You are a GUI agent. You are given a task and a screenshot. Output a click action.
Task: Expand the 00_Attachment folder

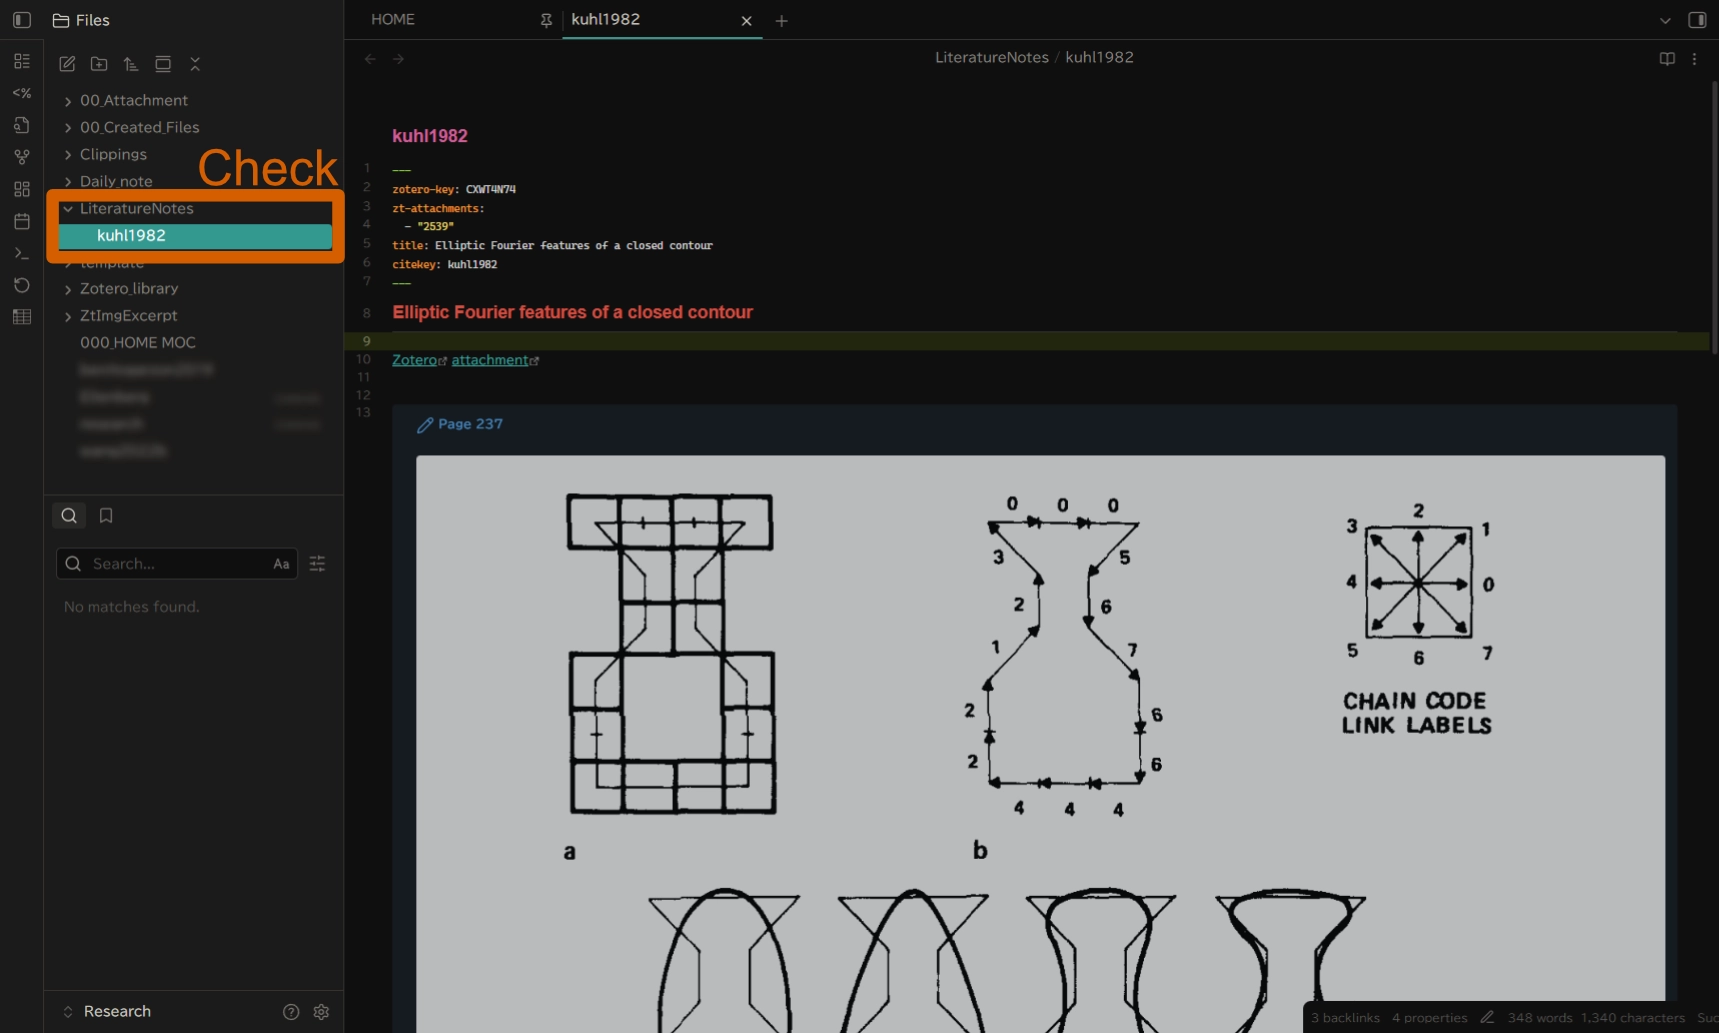click(68, 101)
